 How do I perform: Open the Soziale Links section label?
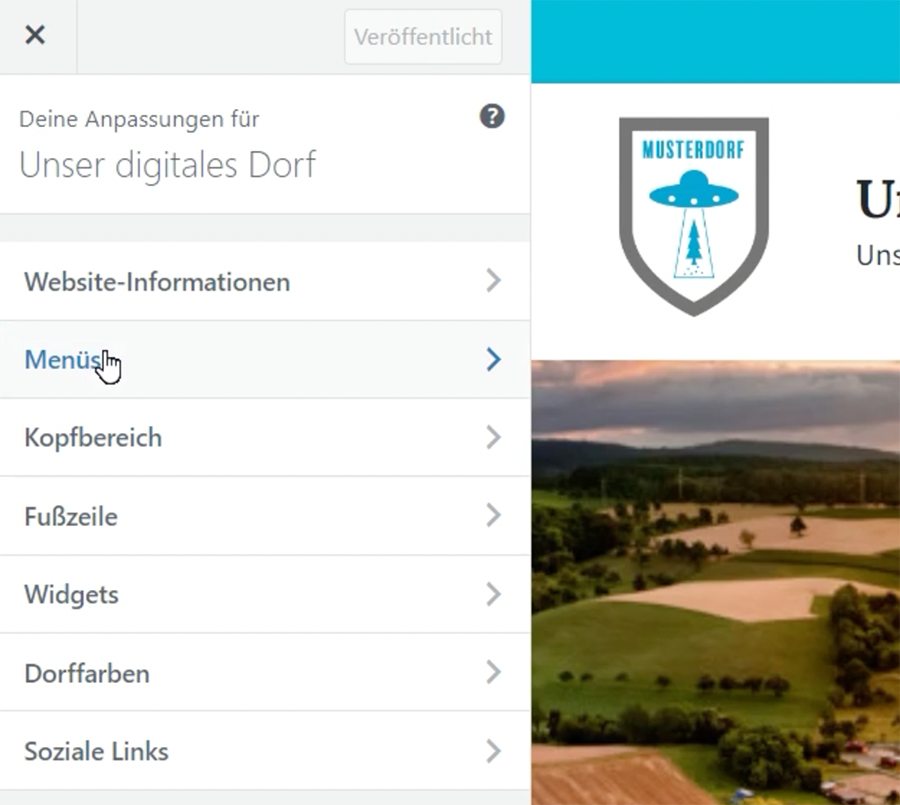[97, 751]
